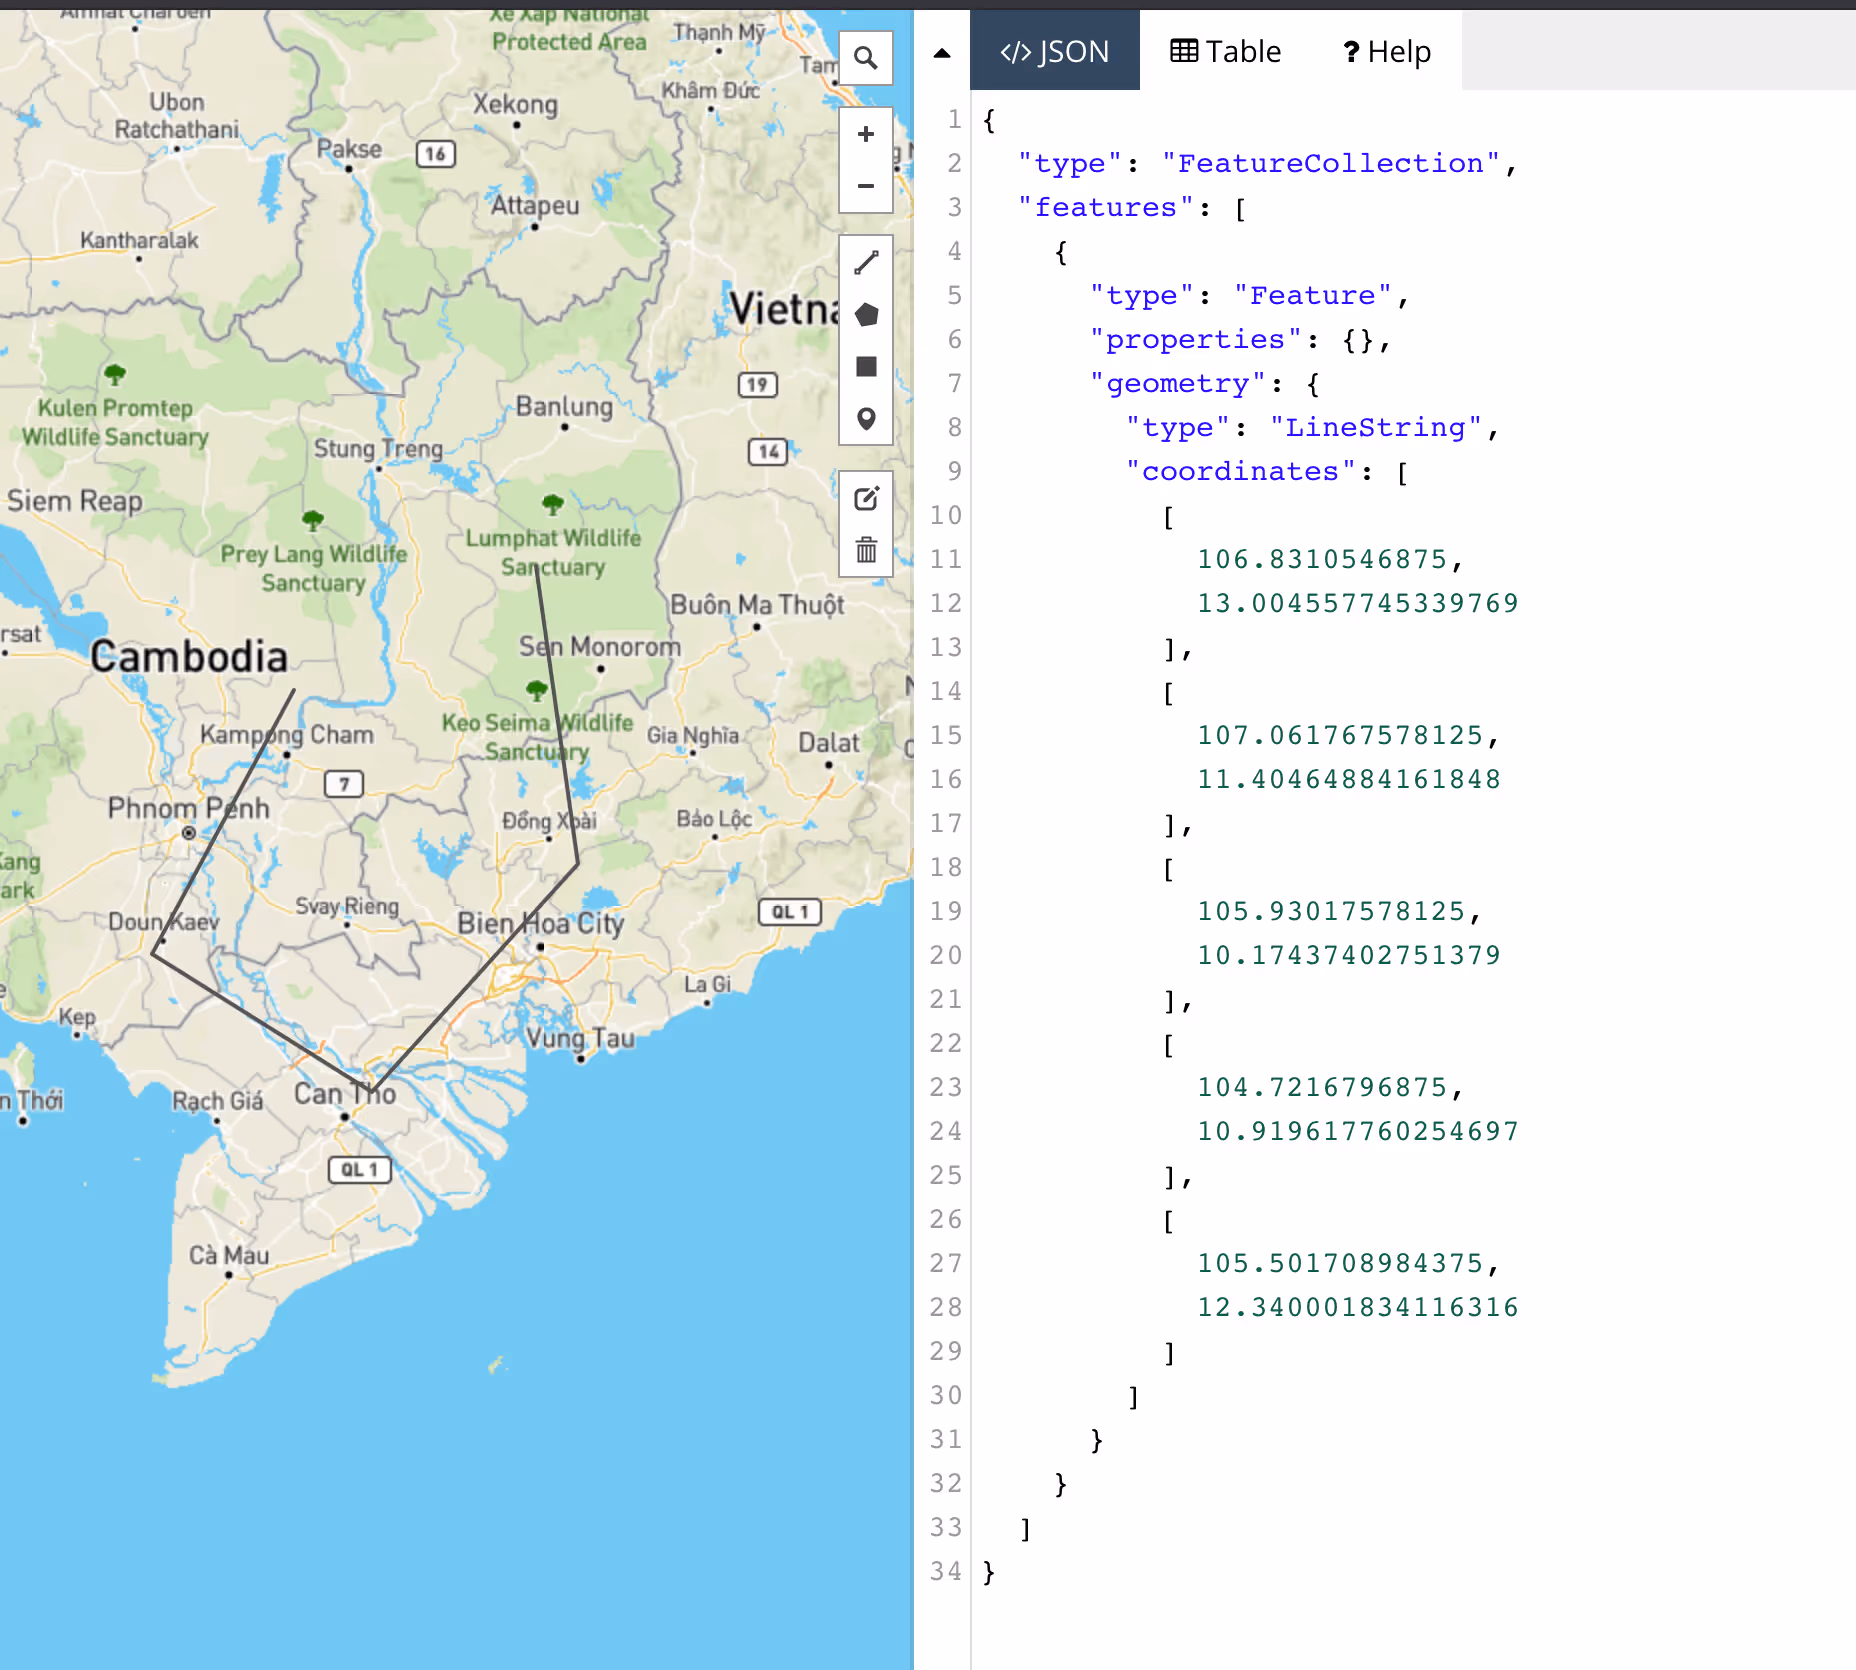Screen dimensions: 1856x1670
Task: Place cursor on value 105.93017578125
Action: pos(1331,911)
